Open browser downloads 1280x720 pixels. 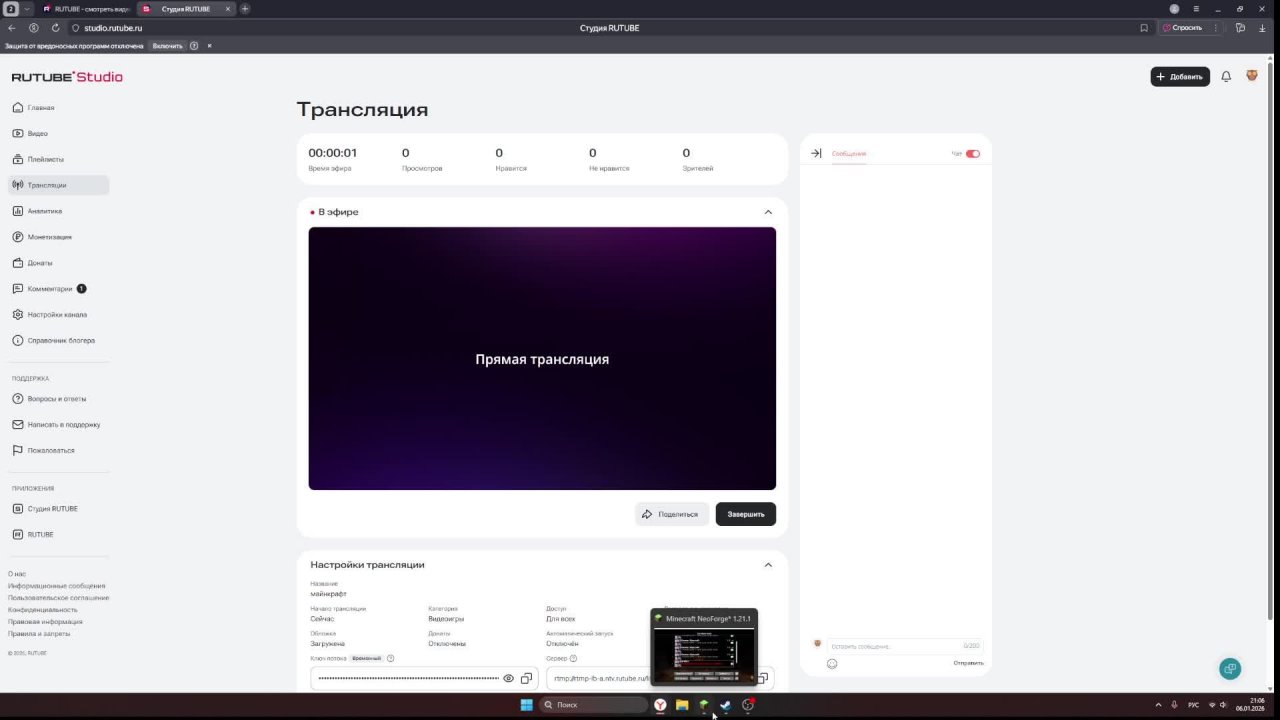click(1263, 28)
